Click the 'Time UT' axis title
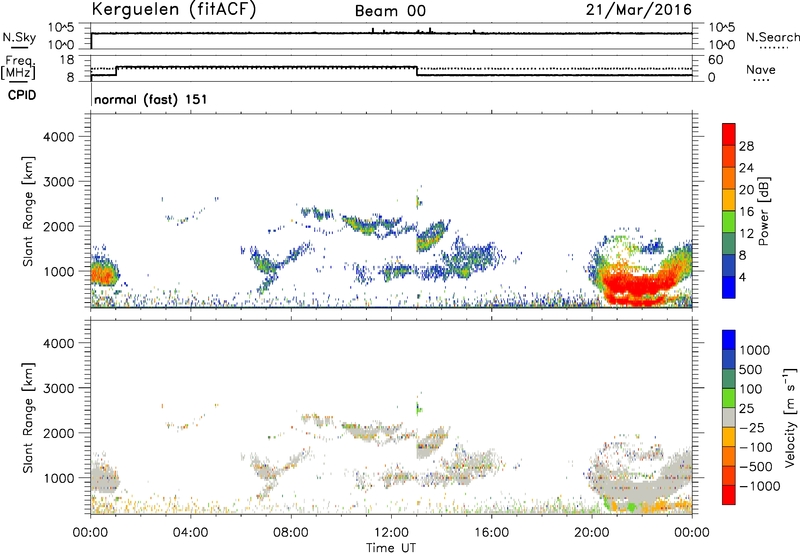 coord(391,548)
